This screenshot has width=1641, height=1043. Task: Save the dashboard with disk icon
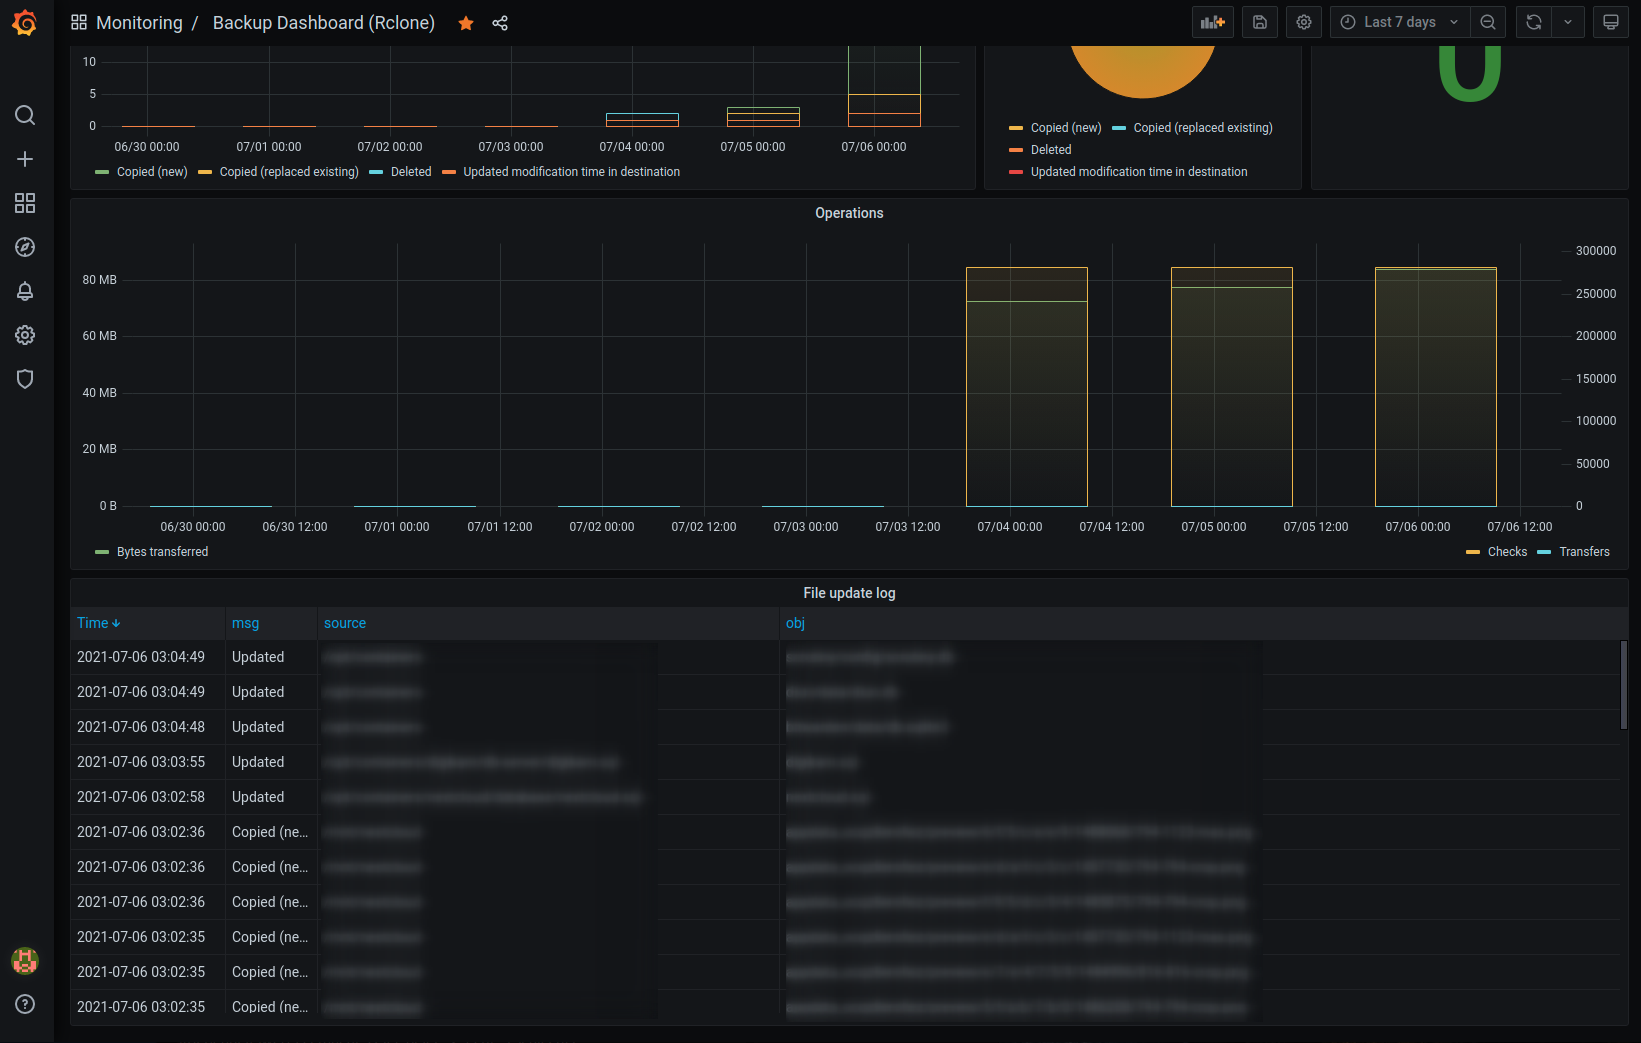1260,22
